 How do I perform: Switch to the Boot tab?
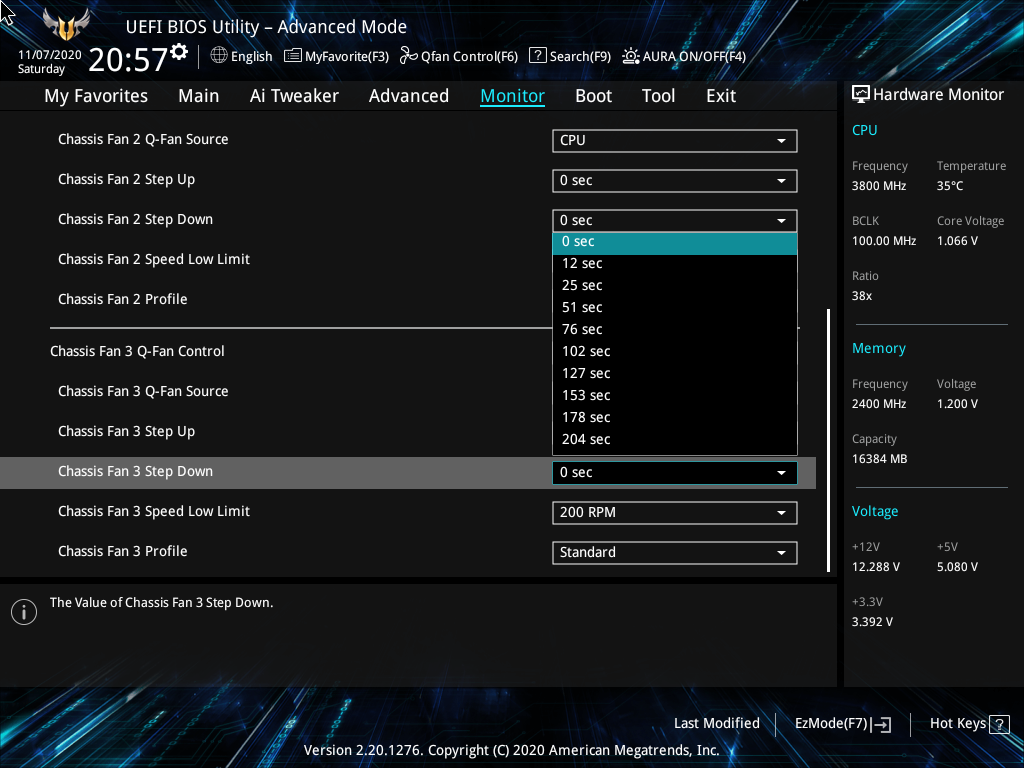coord(594,96)
